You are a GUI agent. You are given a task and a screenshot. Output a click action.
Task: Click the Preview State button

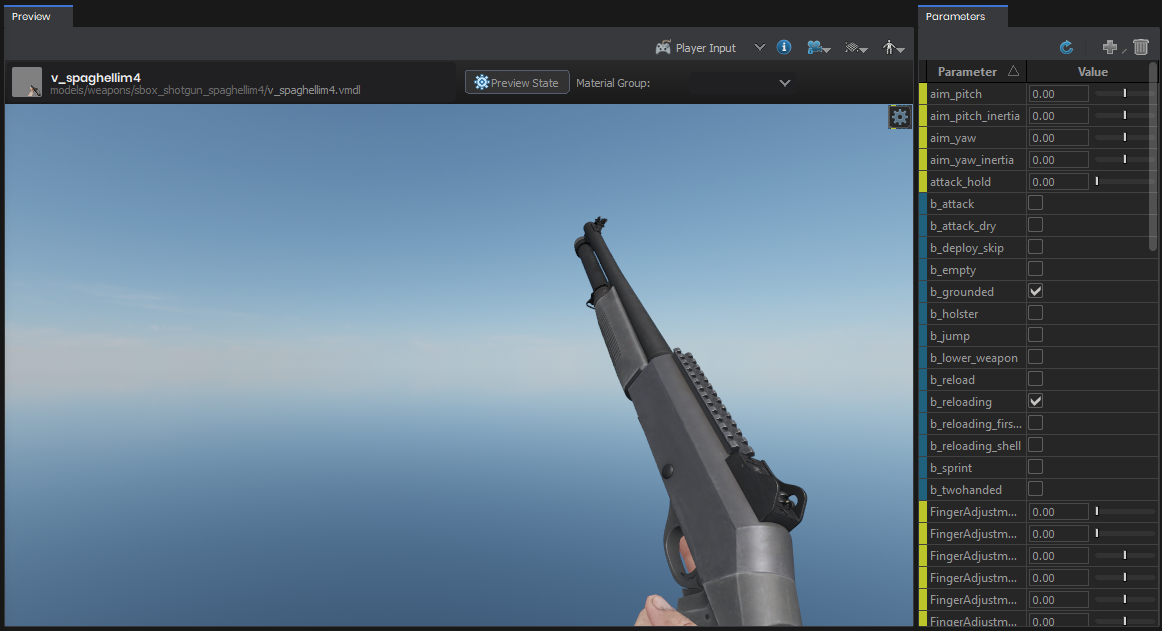517,83
